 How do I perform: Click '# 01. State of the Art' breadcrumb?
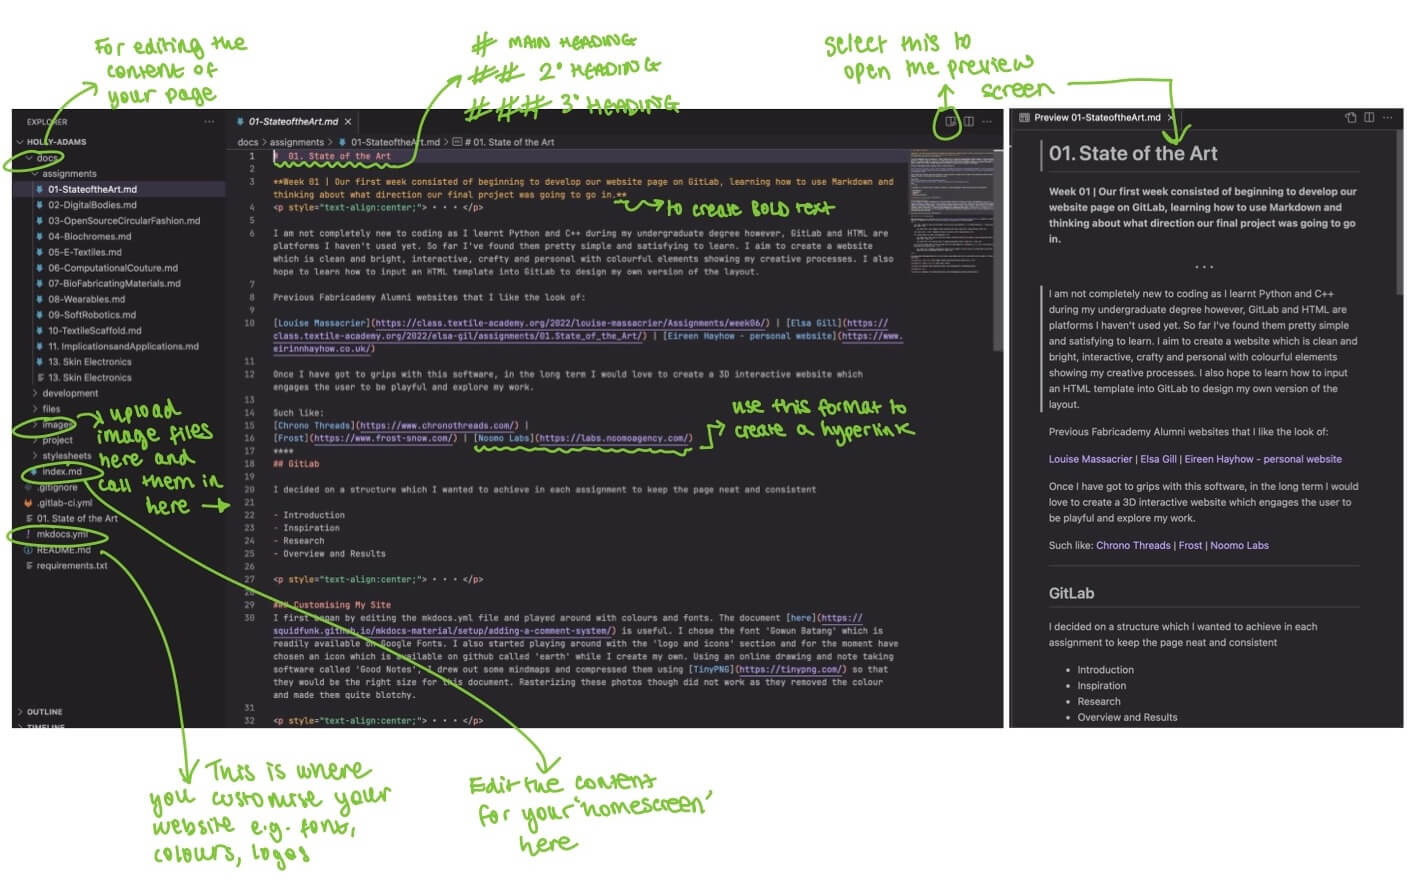click(x=509, y=142)
